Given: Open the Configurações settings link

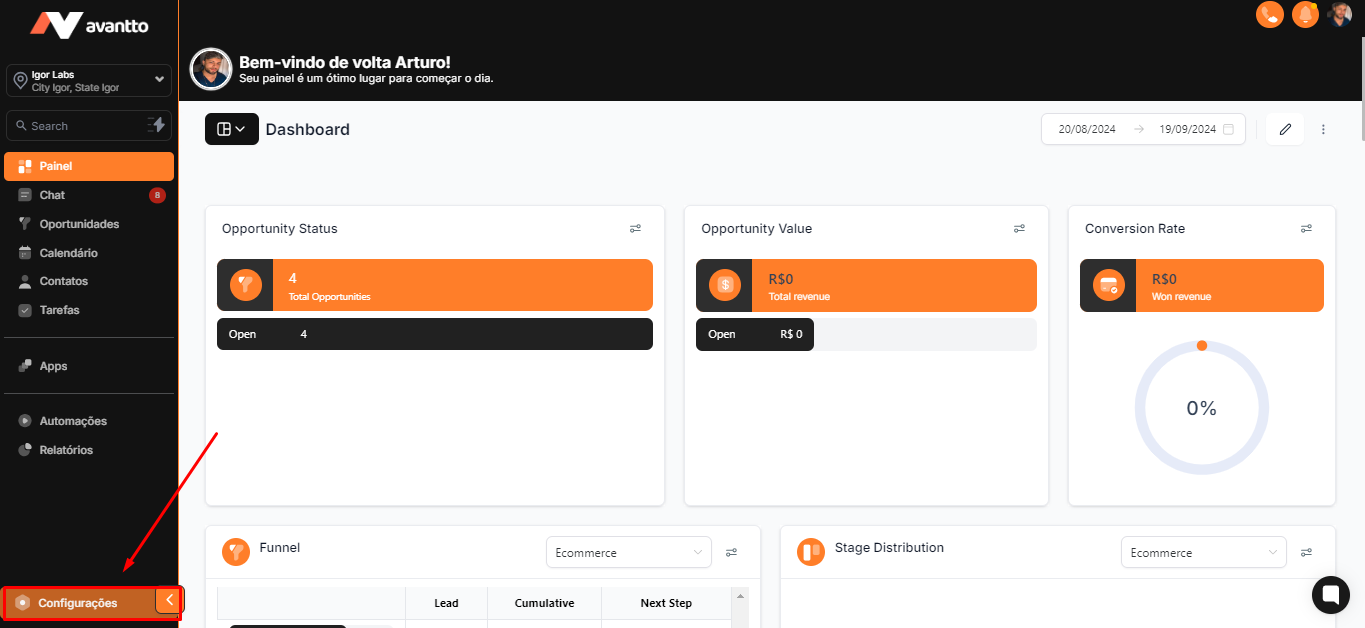Looking at the screenshot, I should tap(77, 603).
